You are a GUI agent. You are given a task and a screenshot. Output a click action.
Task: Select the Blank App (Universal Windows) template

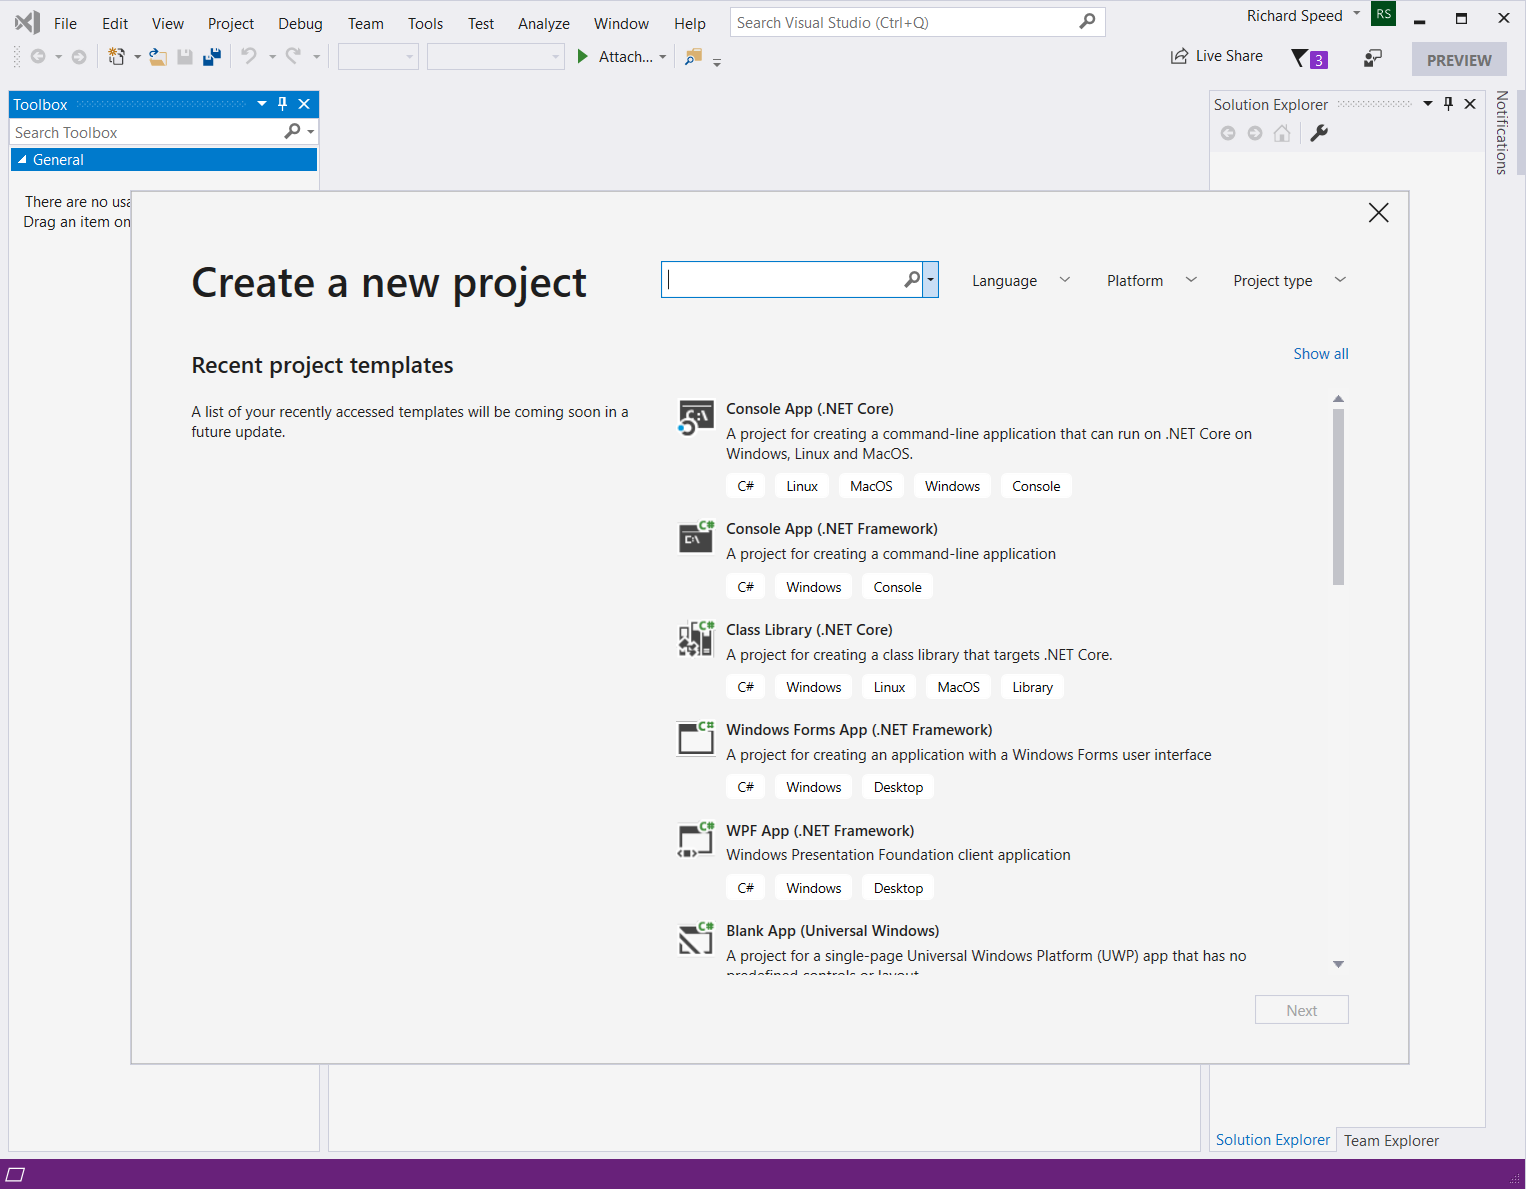pos(1000,948)
